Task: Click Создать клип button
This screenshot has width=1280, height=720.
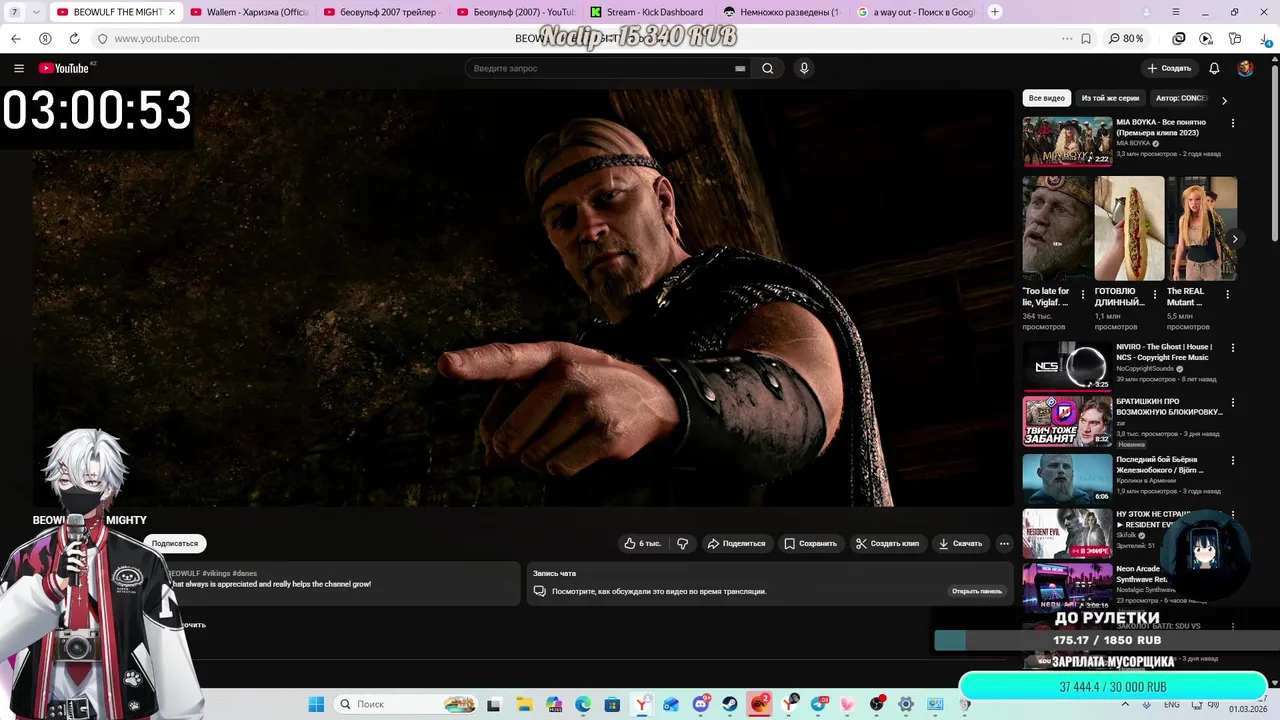Action: click(x=888, y=543)
